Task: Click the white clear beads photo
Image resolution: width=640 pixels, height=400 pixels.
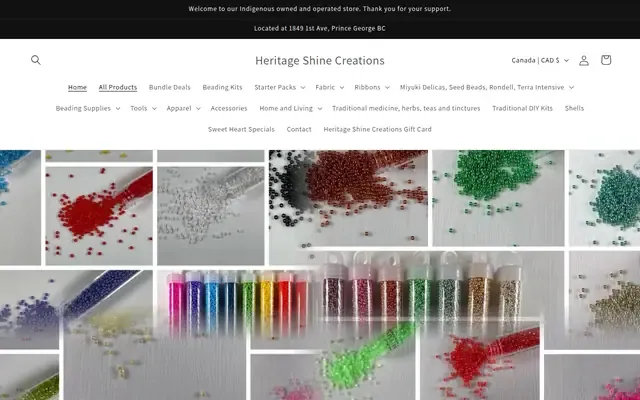Action: coord(211,216)
